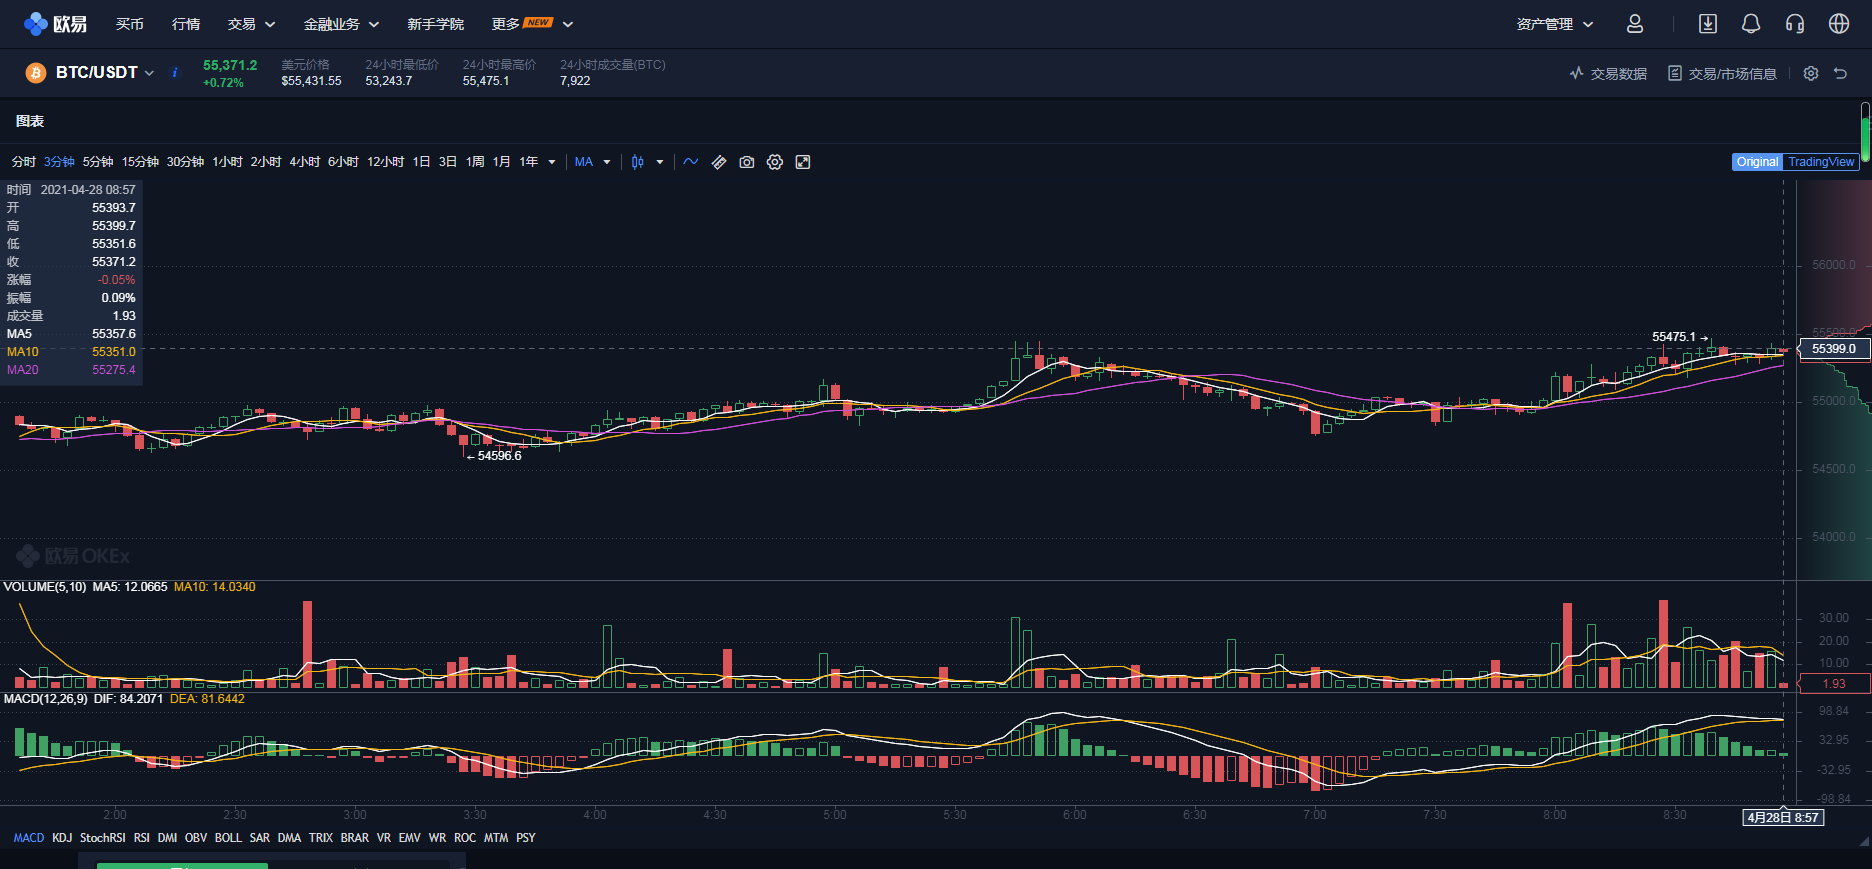Select the 15分钟 timeframe tab

click(140, 162)
